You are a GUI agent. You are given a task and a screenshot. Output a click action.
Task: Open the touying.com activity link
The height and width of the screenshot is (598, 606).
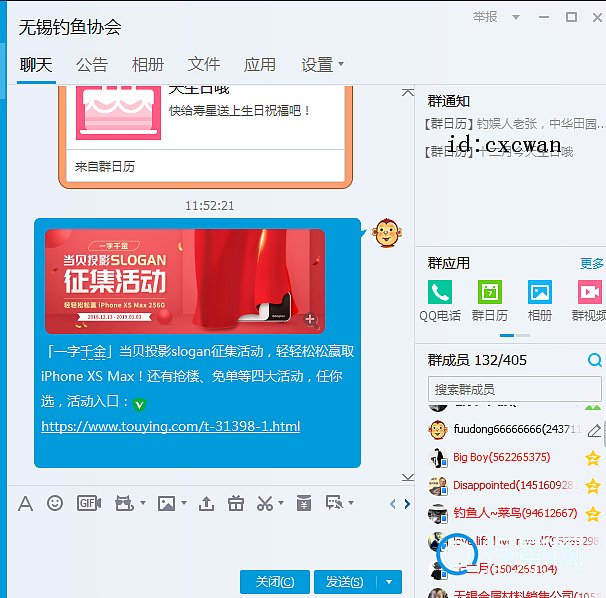tap(170, 426)
